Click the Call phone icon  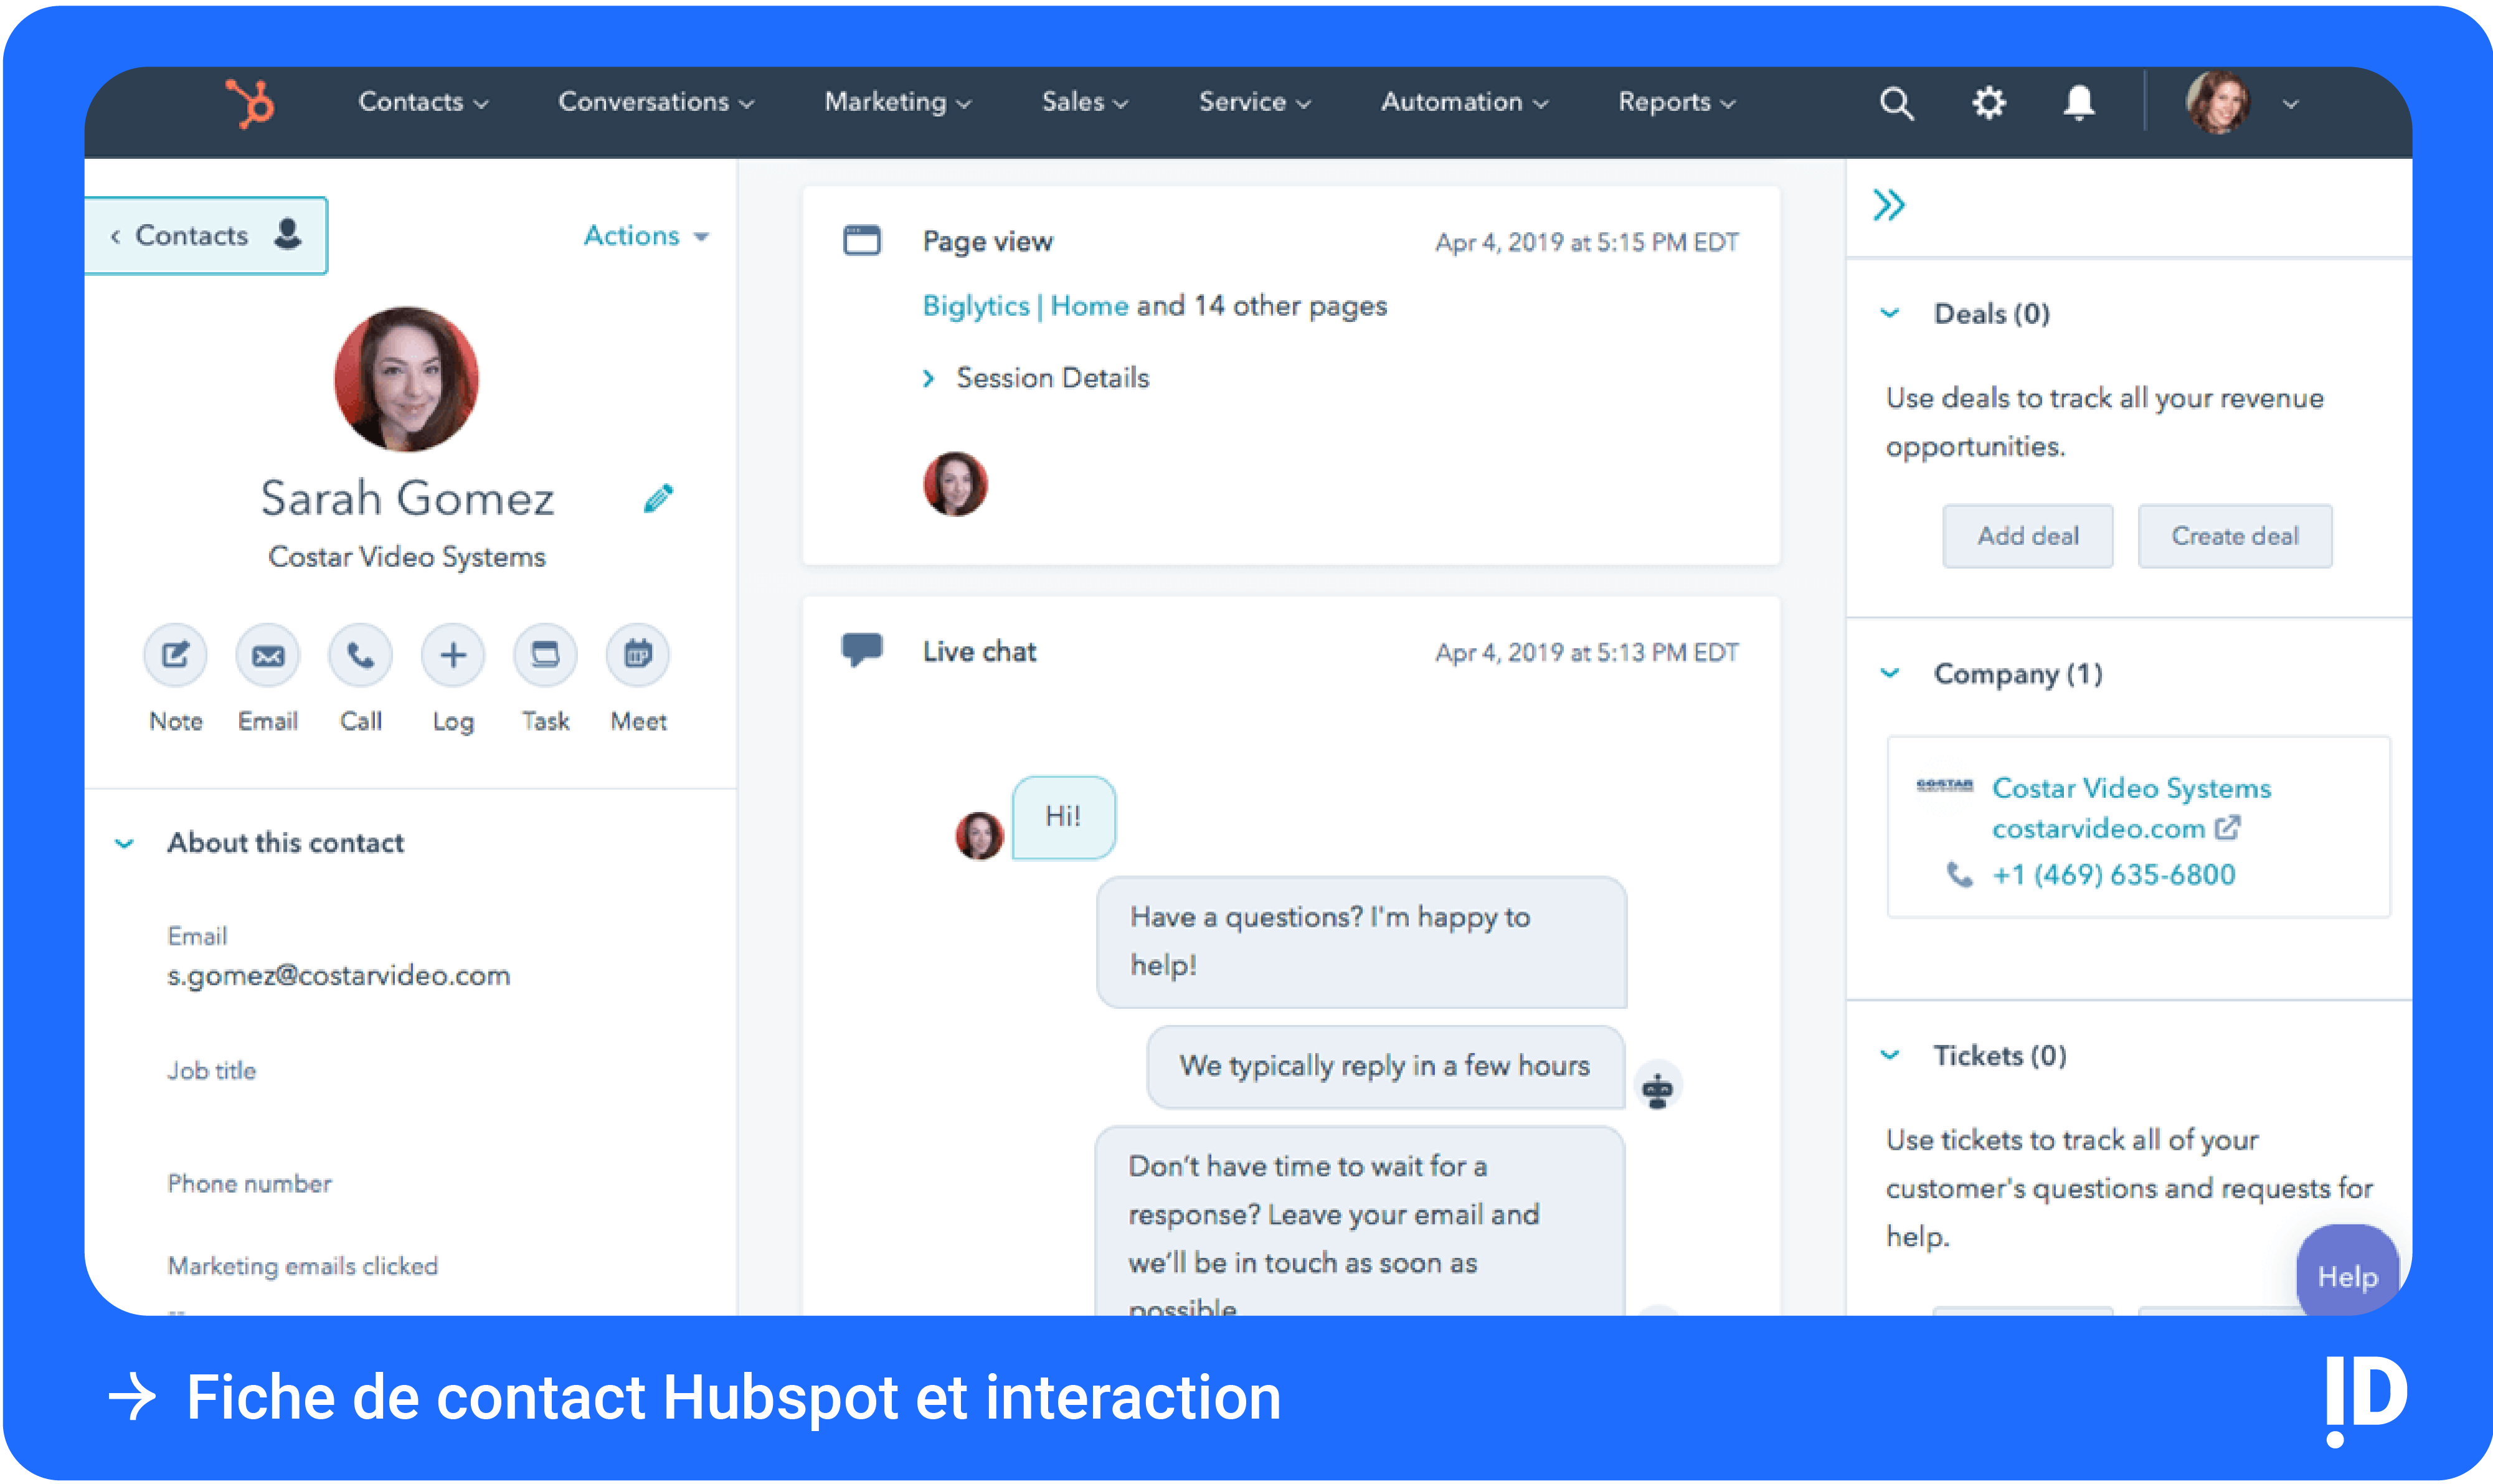point(360,656)
